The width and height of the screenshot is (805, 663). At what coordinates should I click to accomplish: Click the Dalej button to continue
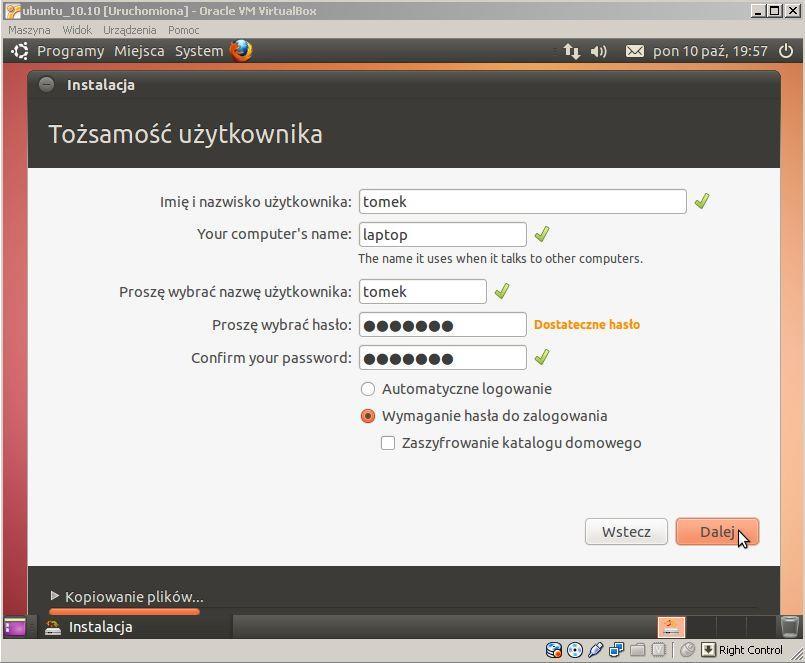[717, 532]
